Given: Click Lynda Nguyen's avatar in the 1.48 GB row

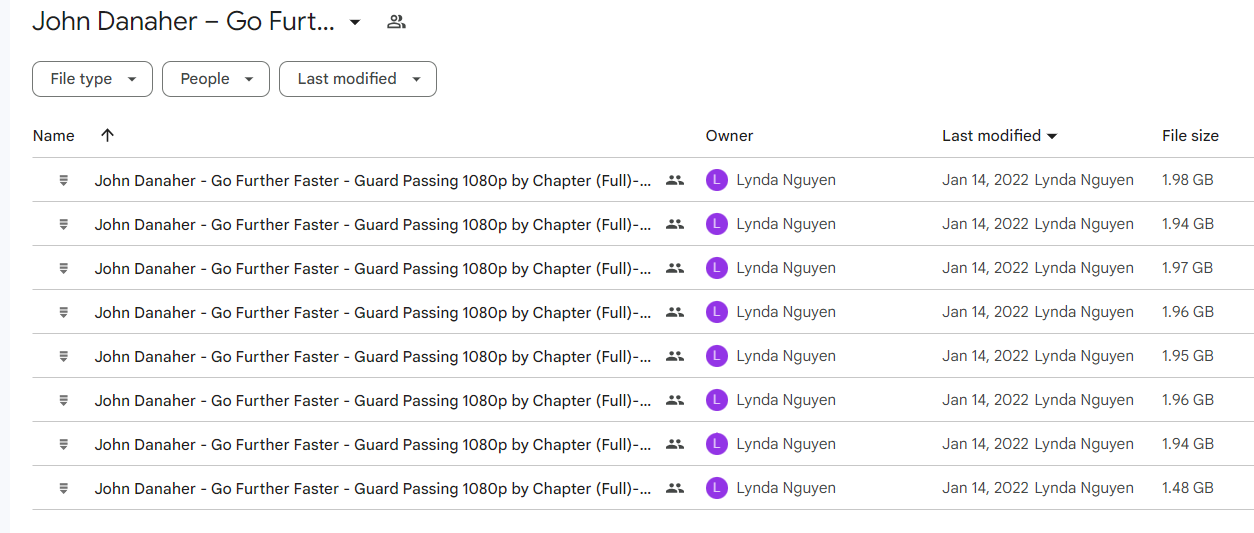Looking at the screenshot, I should click(716, 488).
